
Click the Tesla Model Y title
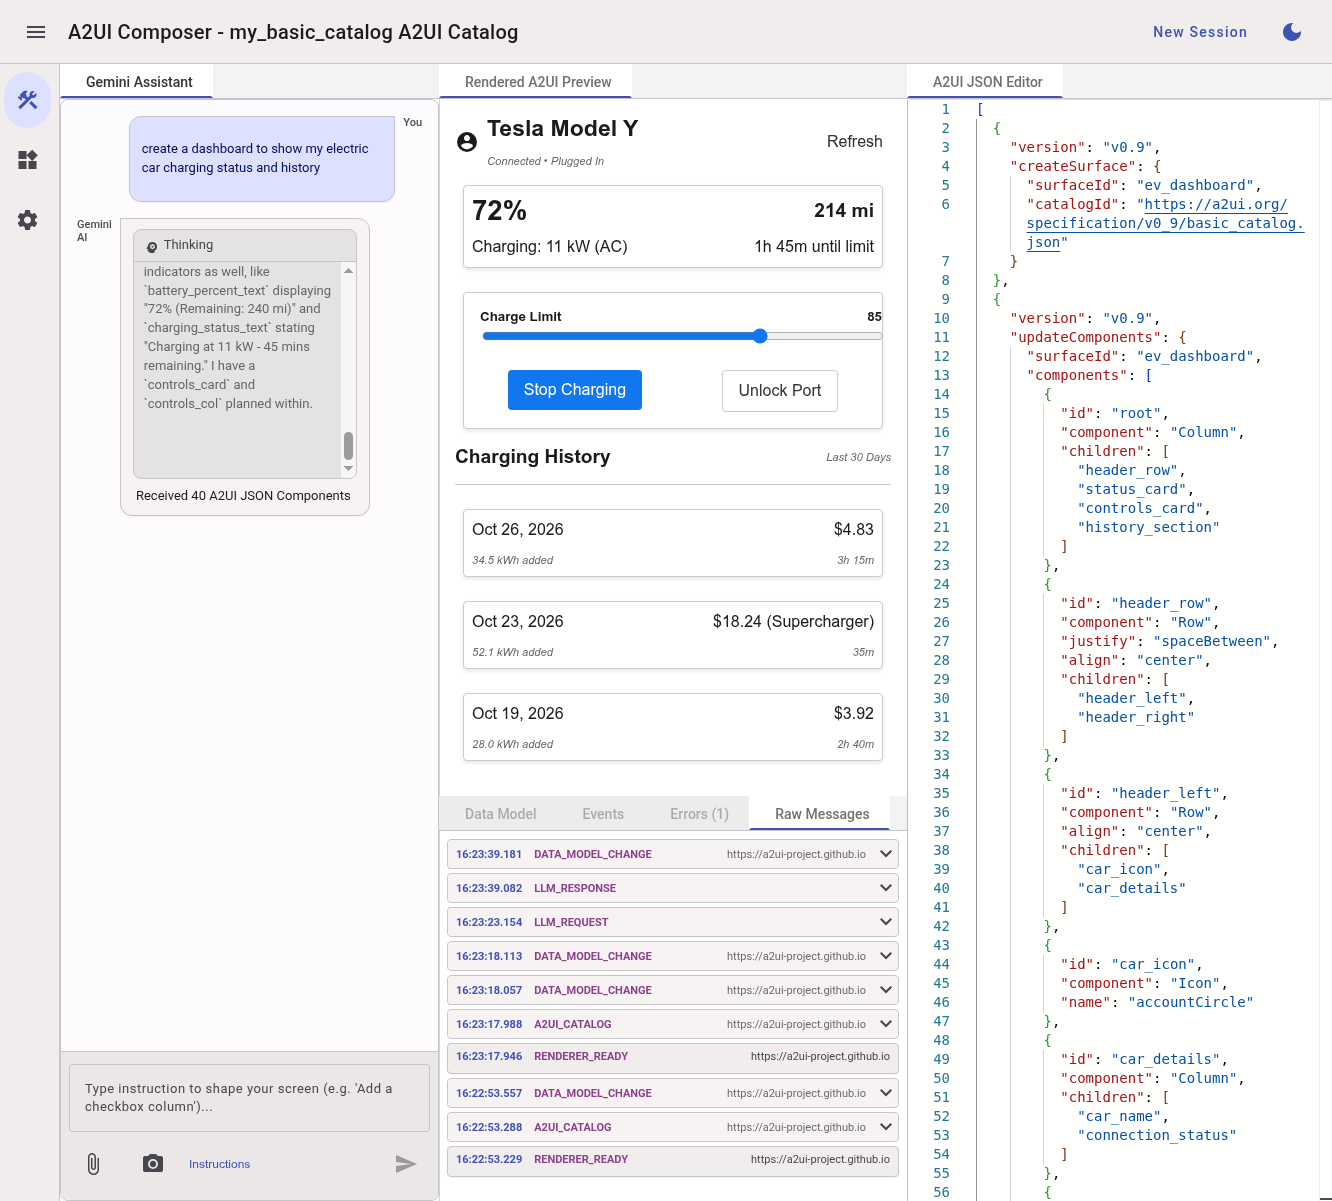point(562,128)
